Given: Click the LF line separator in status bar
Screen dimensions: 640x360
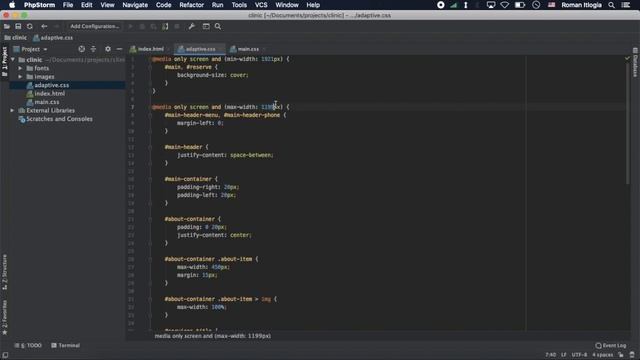Looking at the screenshot, I should coord(564,355).
